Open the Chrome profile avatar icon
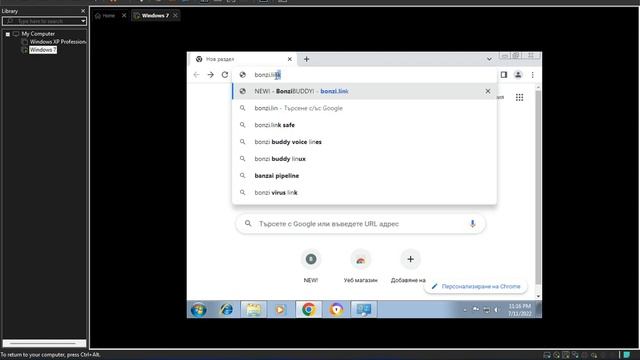This screenshot has height=360, width=640. [x=518, y=75]
